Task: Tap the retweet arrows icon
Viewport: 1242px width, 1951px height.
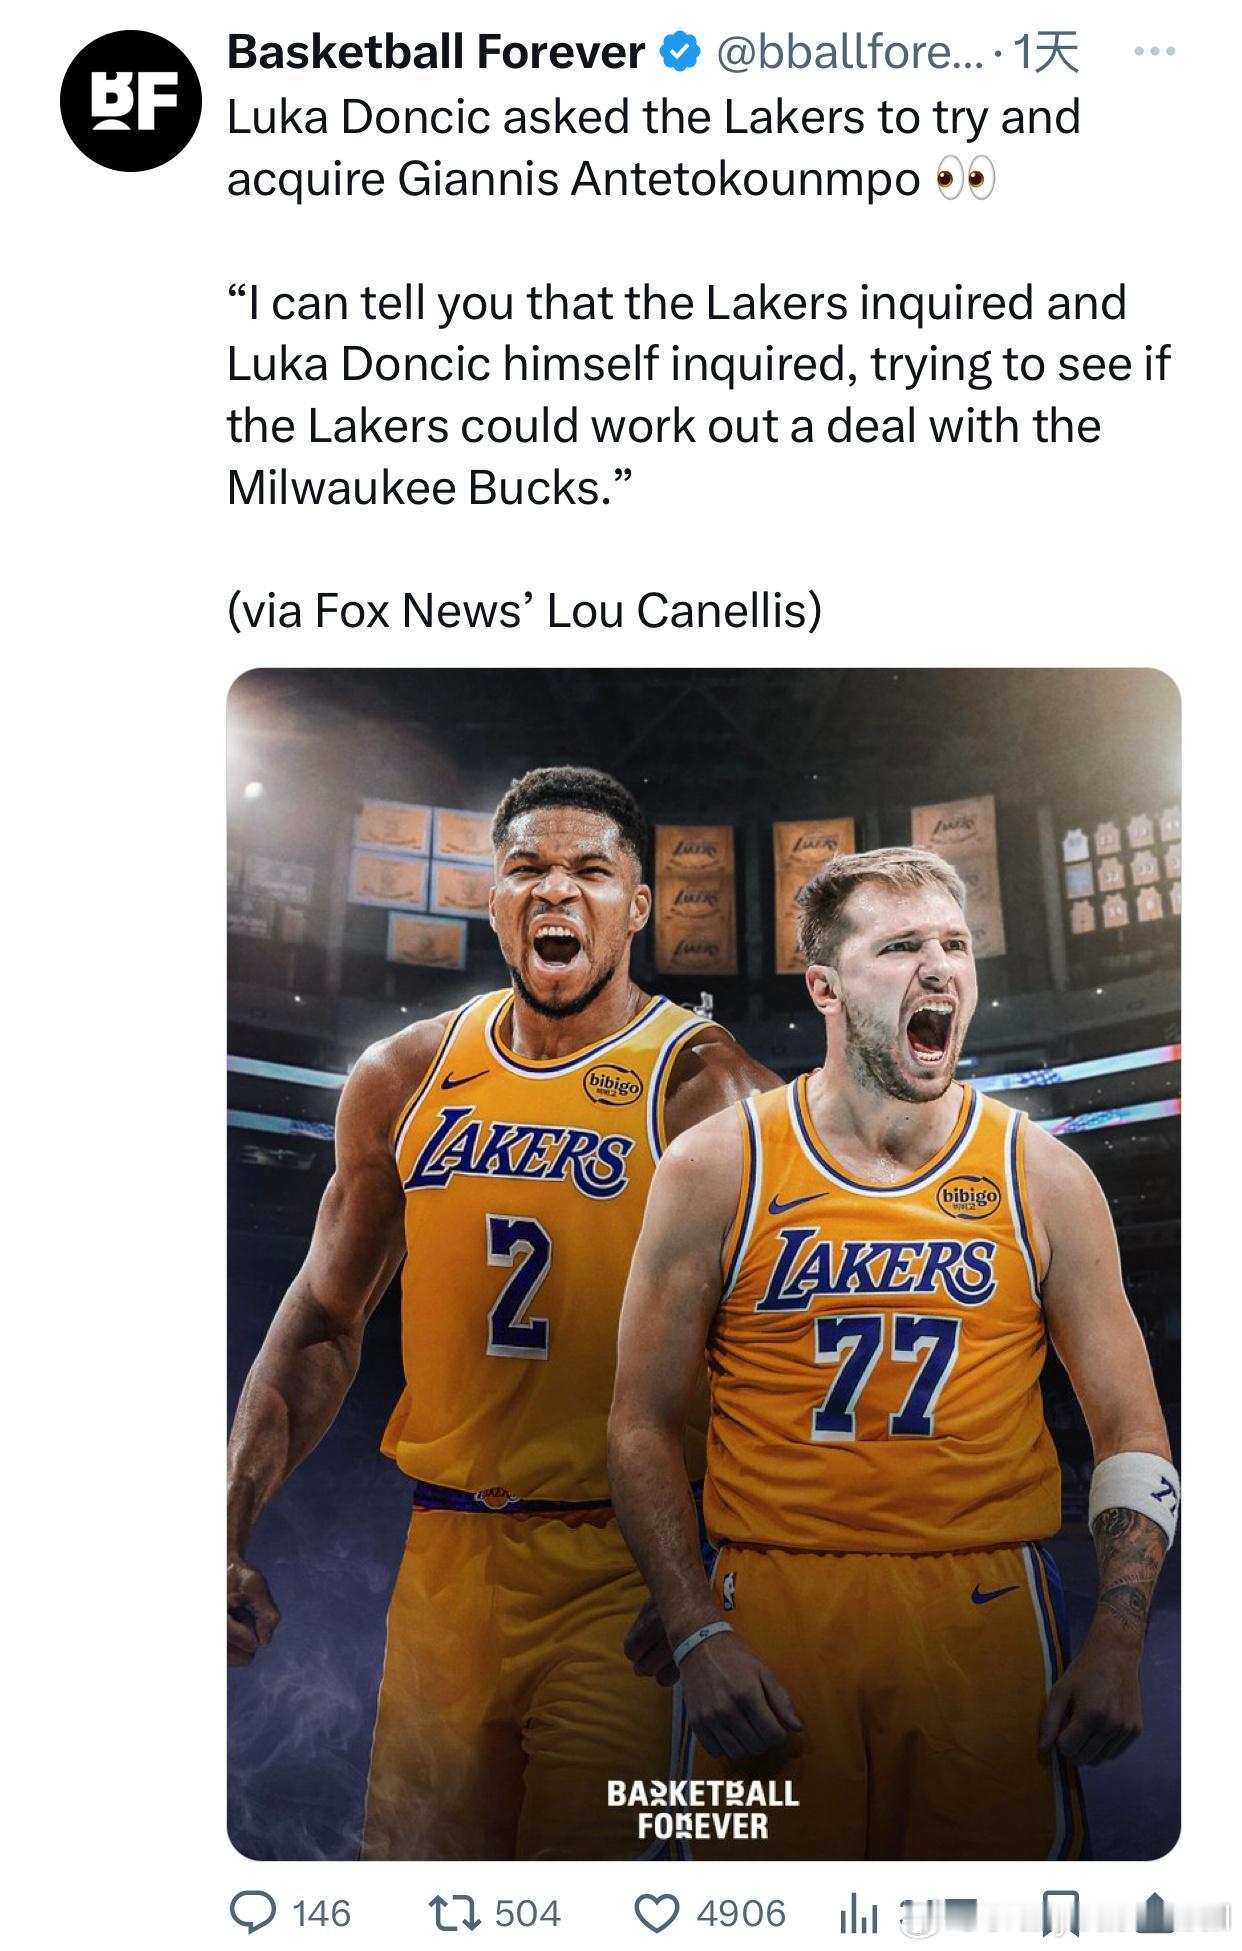Action: coord(455,1912)
